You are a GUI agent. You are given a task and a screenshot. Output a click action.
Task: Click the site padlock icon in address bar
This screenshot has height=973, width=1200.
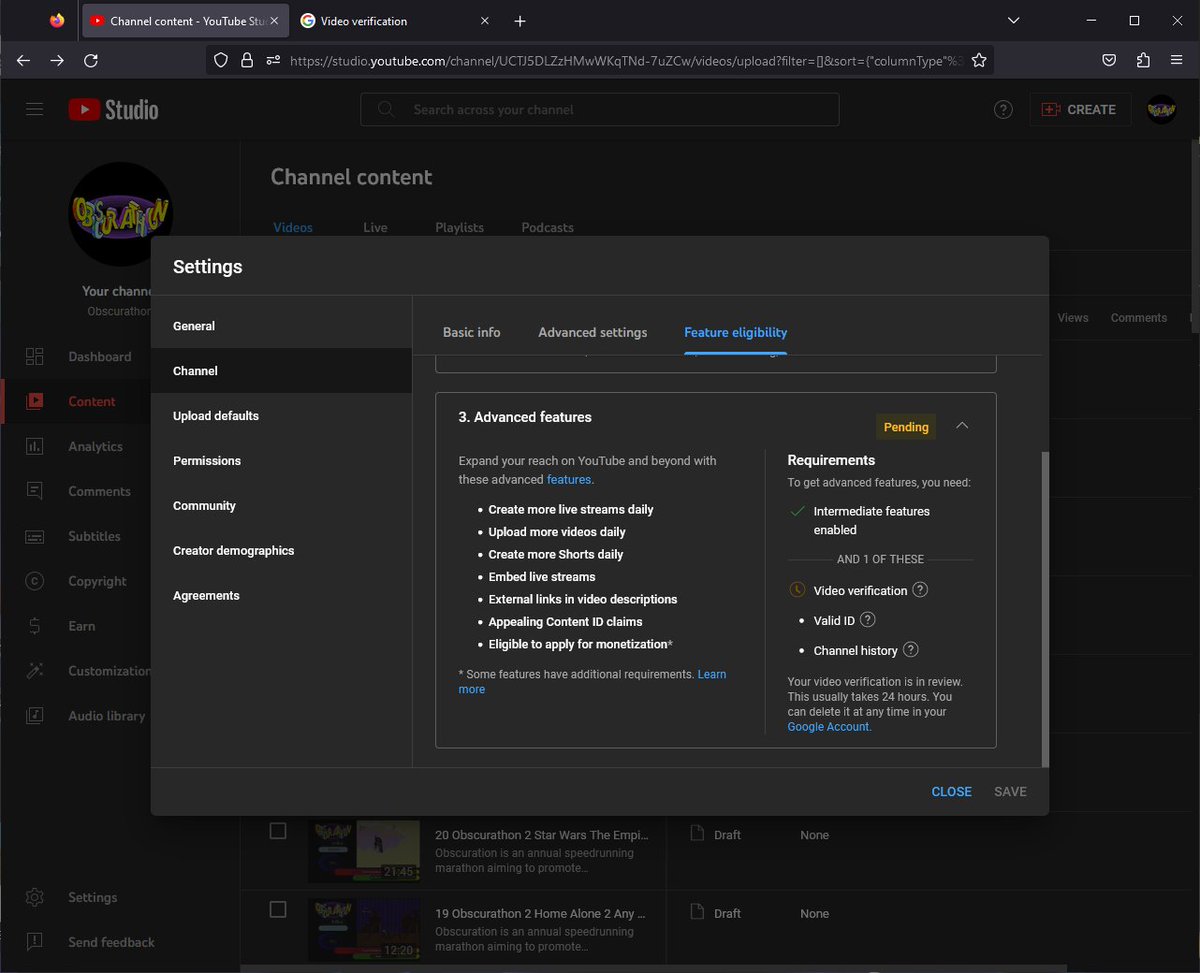pyautogui.click(x=247, y=60)
